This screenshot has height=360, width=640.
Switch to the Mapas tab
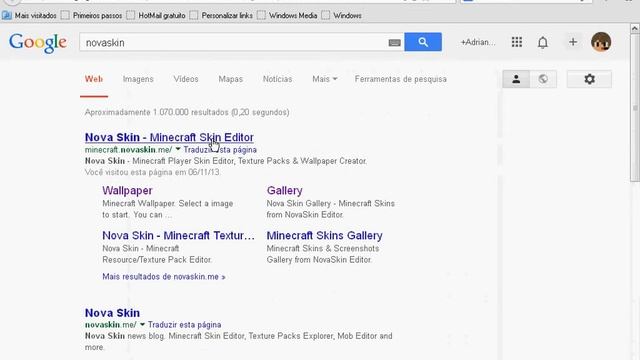[231, 79]
